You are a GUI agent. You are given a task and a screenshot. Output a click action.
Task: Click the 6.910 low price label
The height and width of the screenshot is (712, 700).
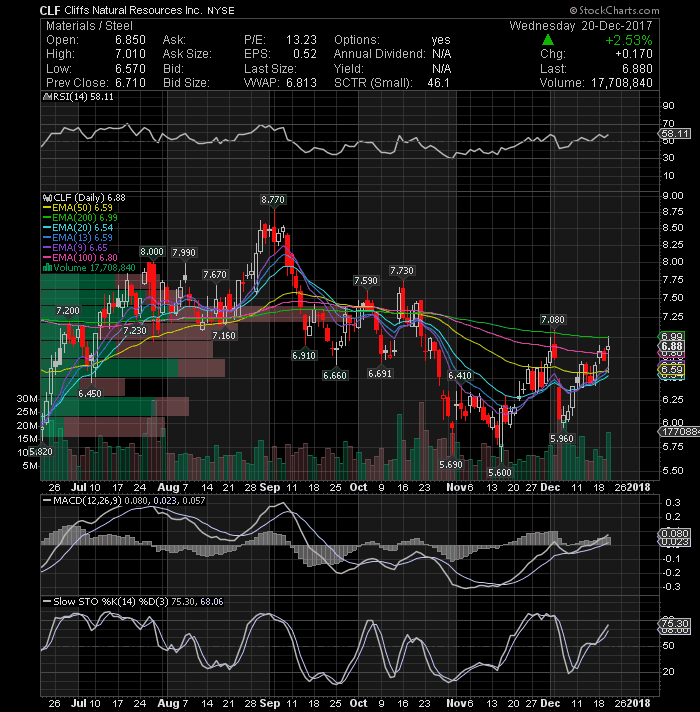pyautogui.click(x=304, y=356)
